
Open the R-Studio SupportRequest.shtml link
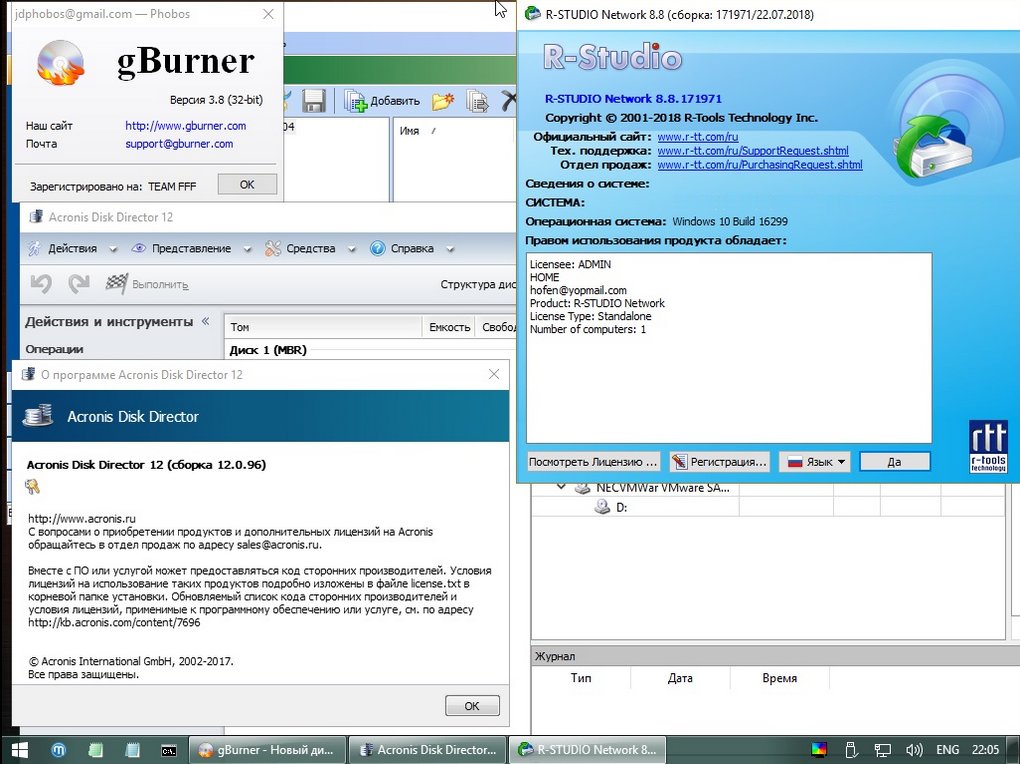click(x=753, y=151)
